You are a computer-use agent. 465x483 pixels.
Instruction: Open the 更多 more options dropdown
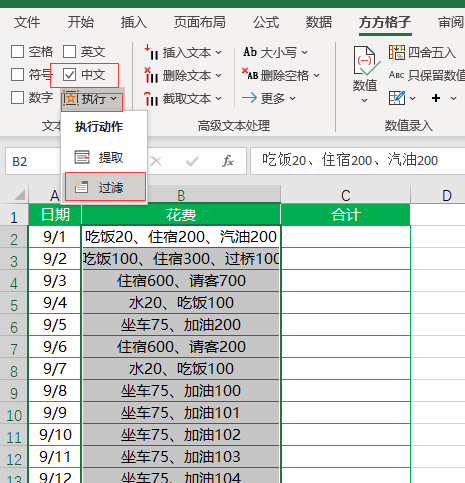point(292,98)
